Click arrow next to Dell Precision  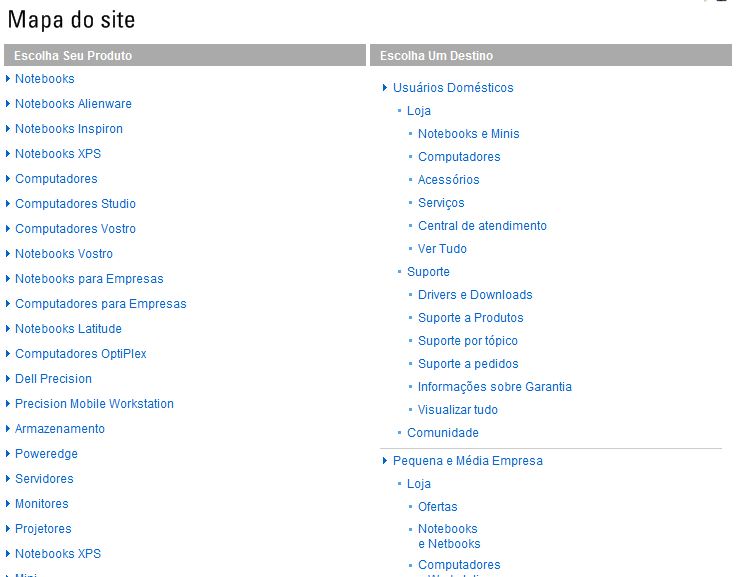click(8, 379)
